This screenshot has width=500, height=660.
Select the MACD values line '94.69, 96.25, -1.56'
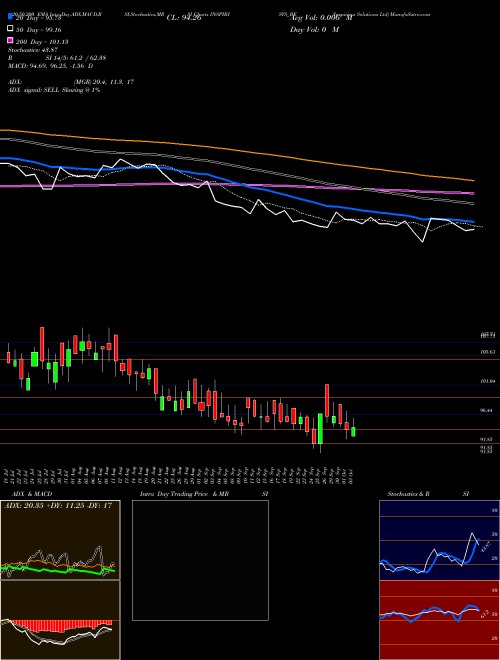pos(51,66)
